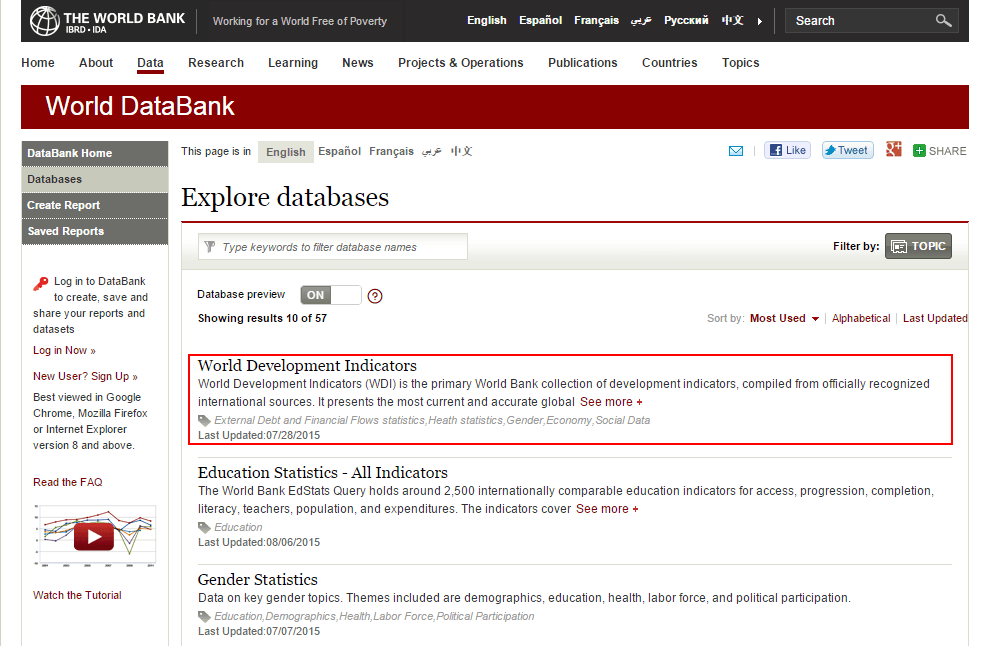The image size is (988, 646).
Task: Open World Development Indicators database title
Action: [307, 366]
